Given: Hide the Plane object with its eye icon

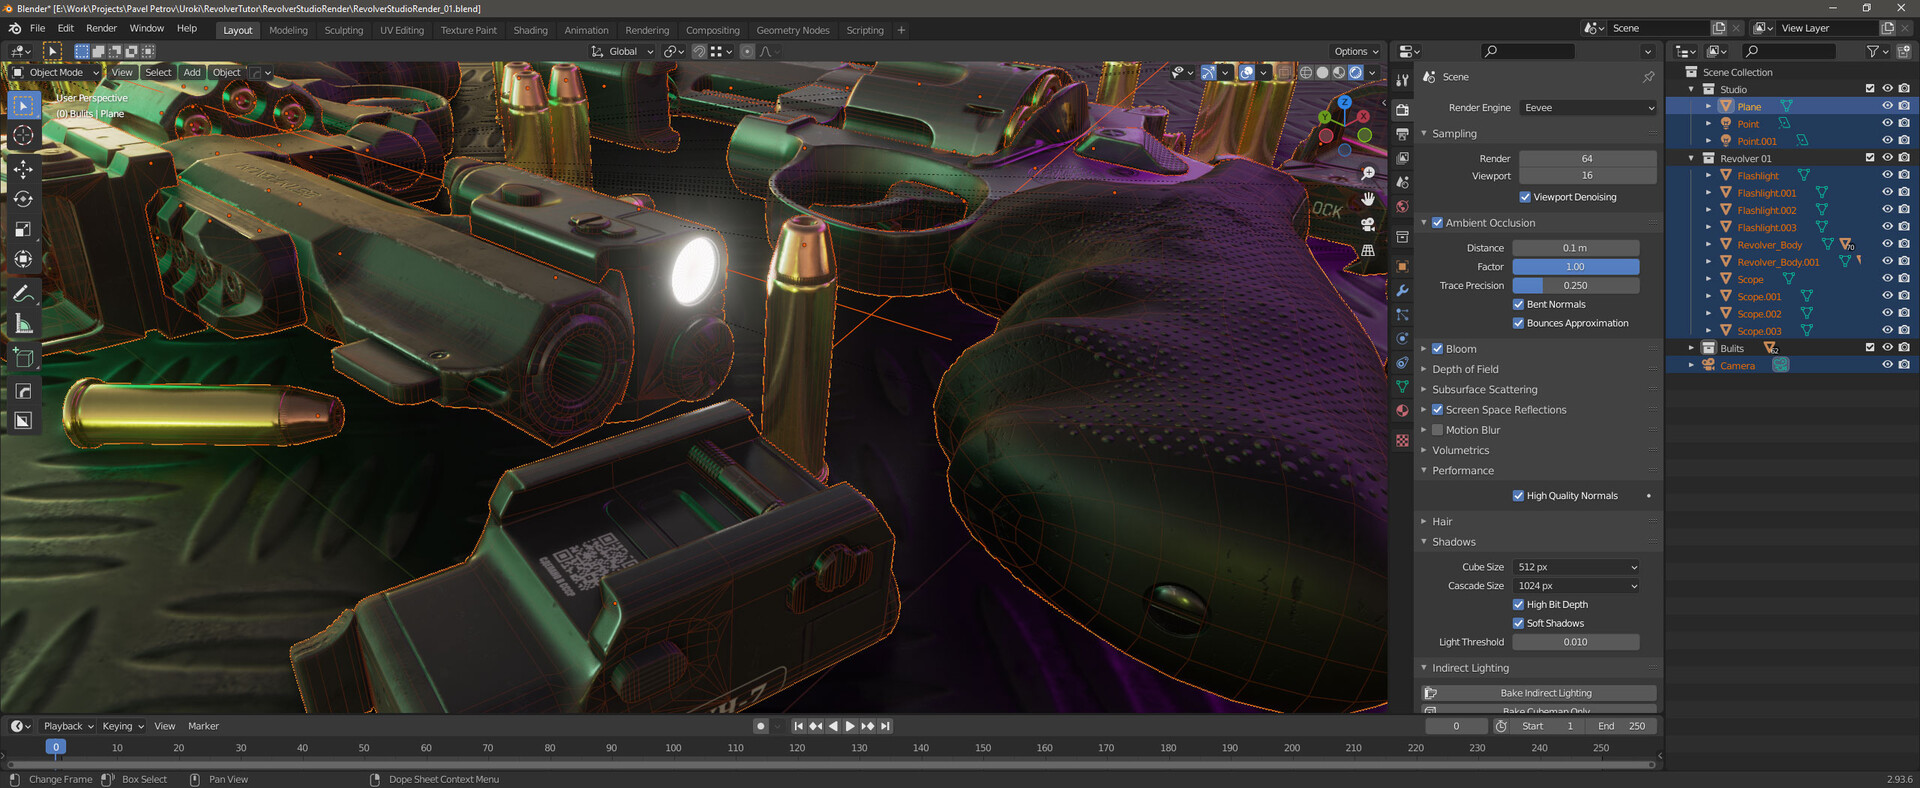Looking at the screenshot, I should [1887, 106].
